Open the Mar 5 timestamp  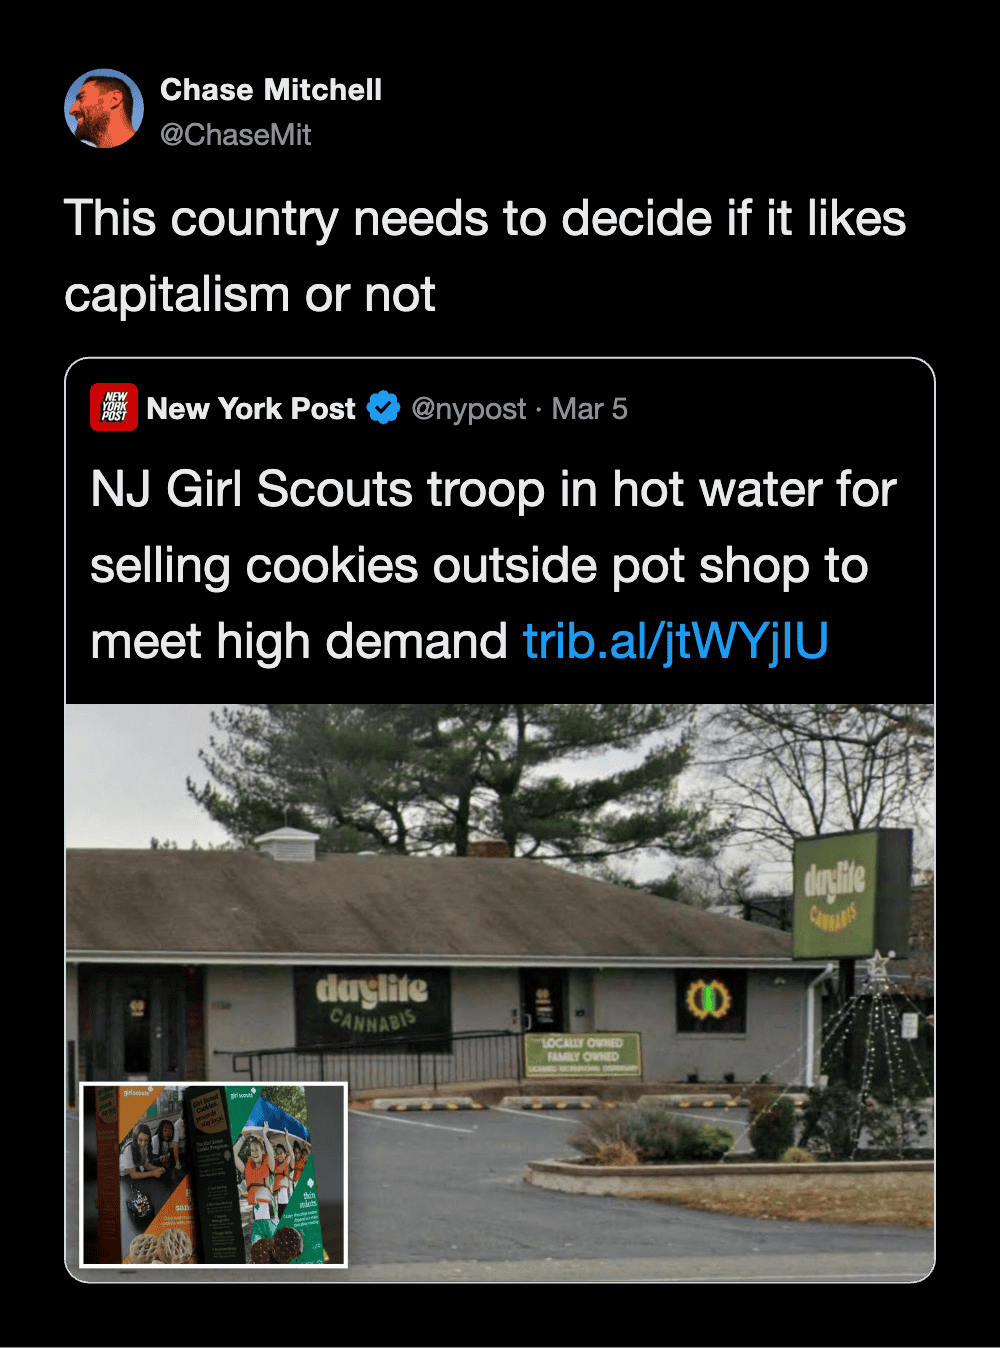tap(590, 409)
